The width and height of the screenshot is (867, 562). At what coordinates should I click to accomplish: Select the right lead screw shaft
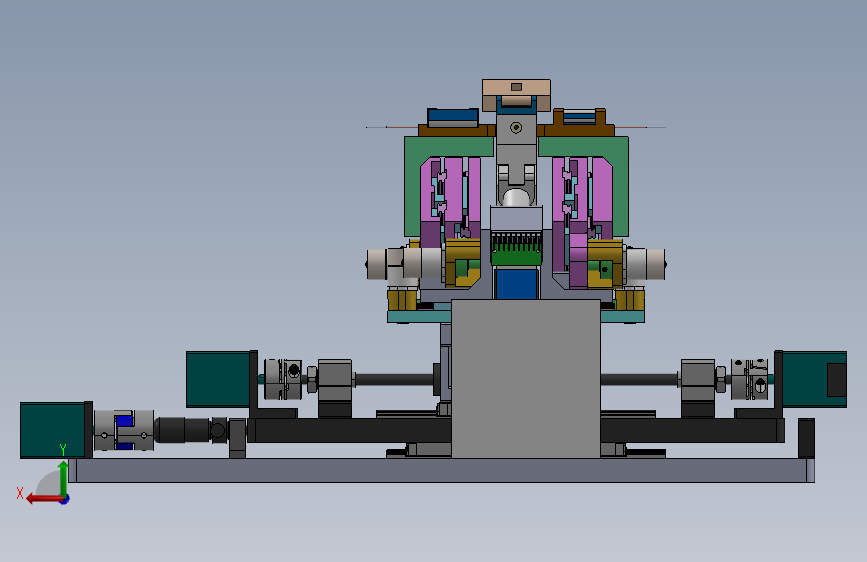pos(640,379)
